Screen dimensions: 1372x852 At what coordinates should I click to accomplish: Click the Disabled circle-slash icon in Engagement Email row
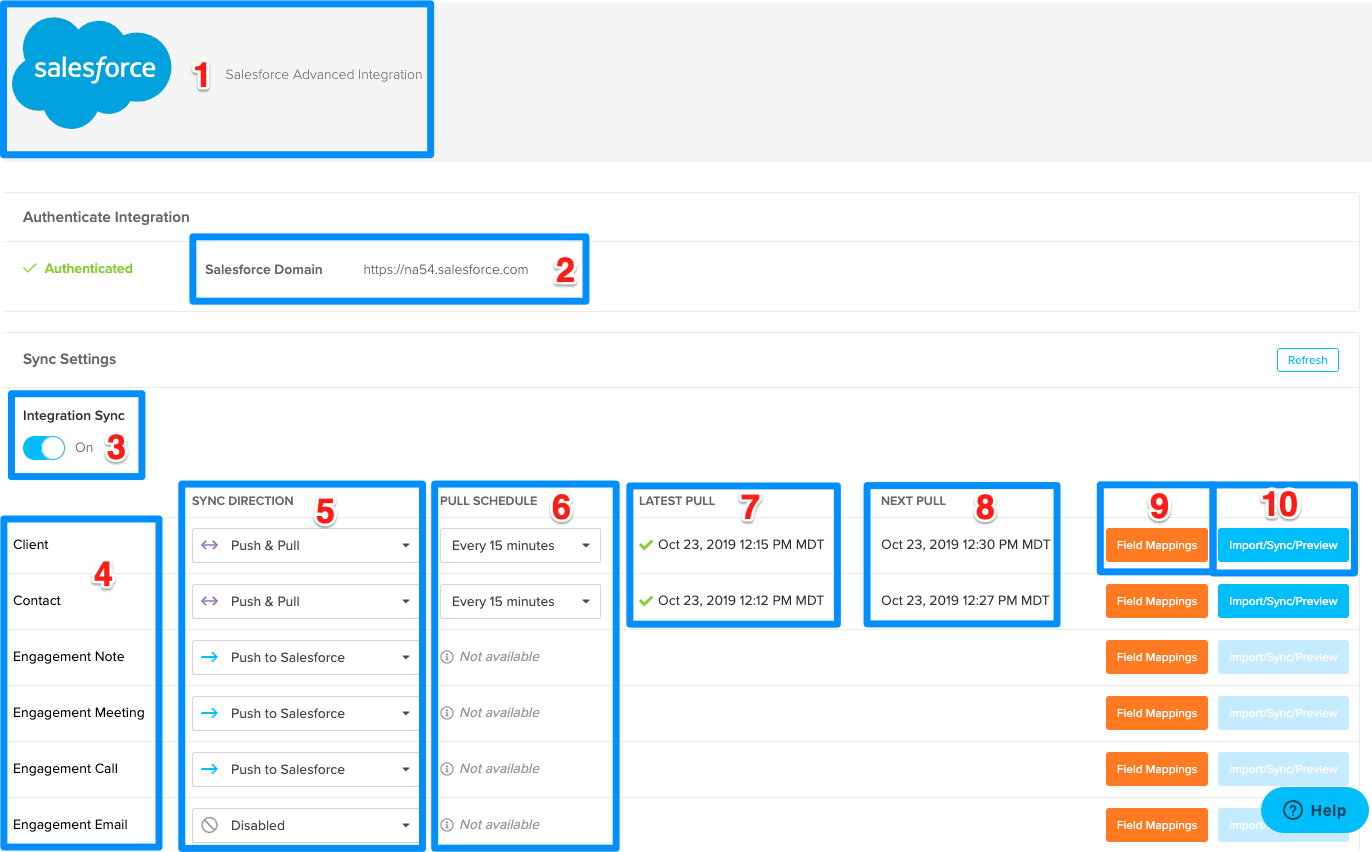210,825
